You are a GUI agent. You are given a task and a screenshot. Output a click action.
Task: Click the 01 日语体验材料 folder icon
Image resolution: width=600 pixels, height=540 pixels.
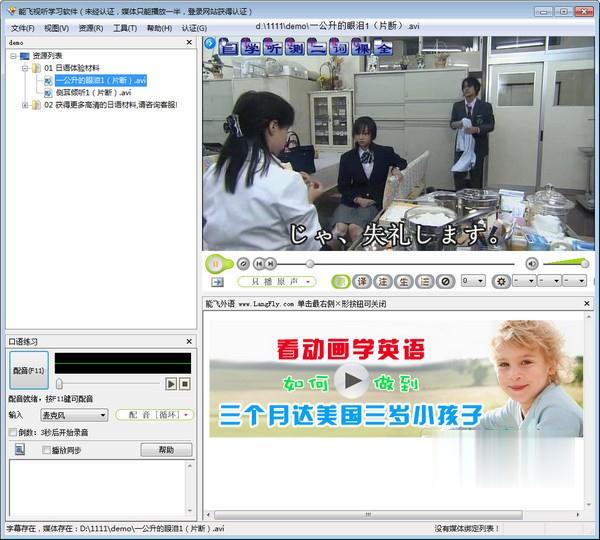click(36, 68)
